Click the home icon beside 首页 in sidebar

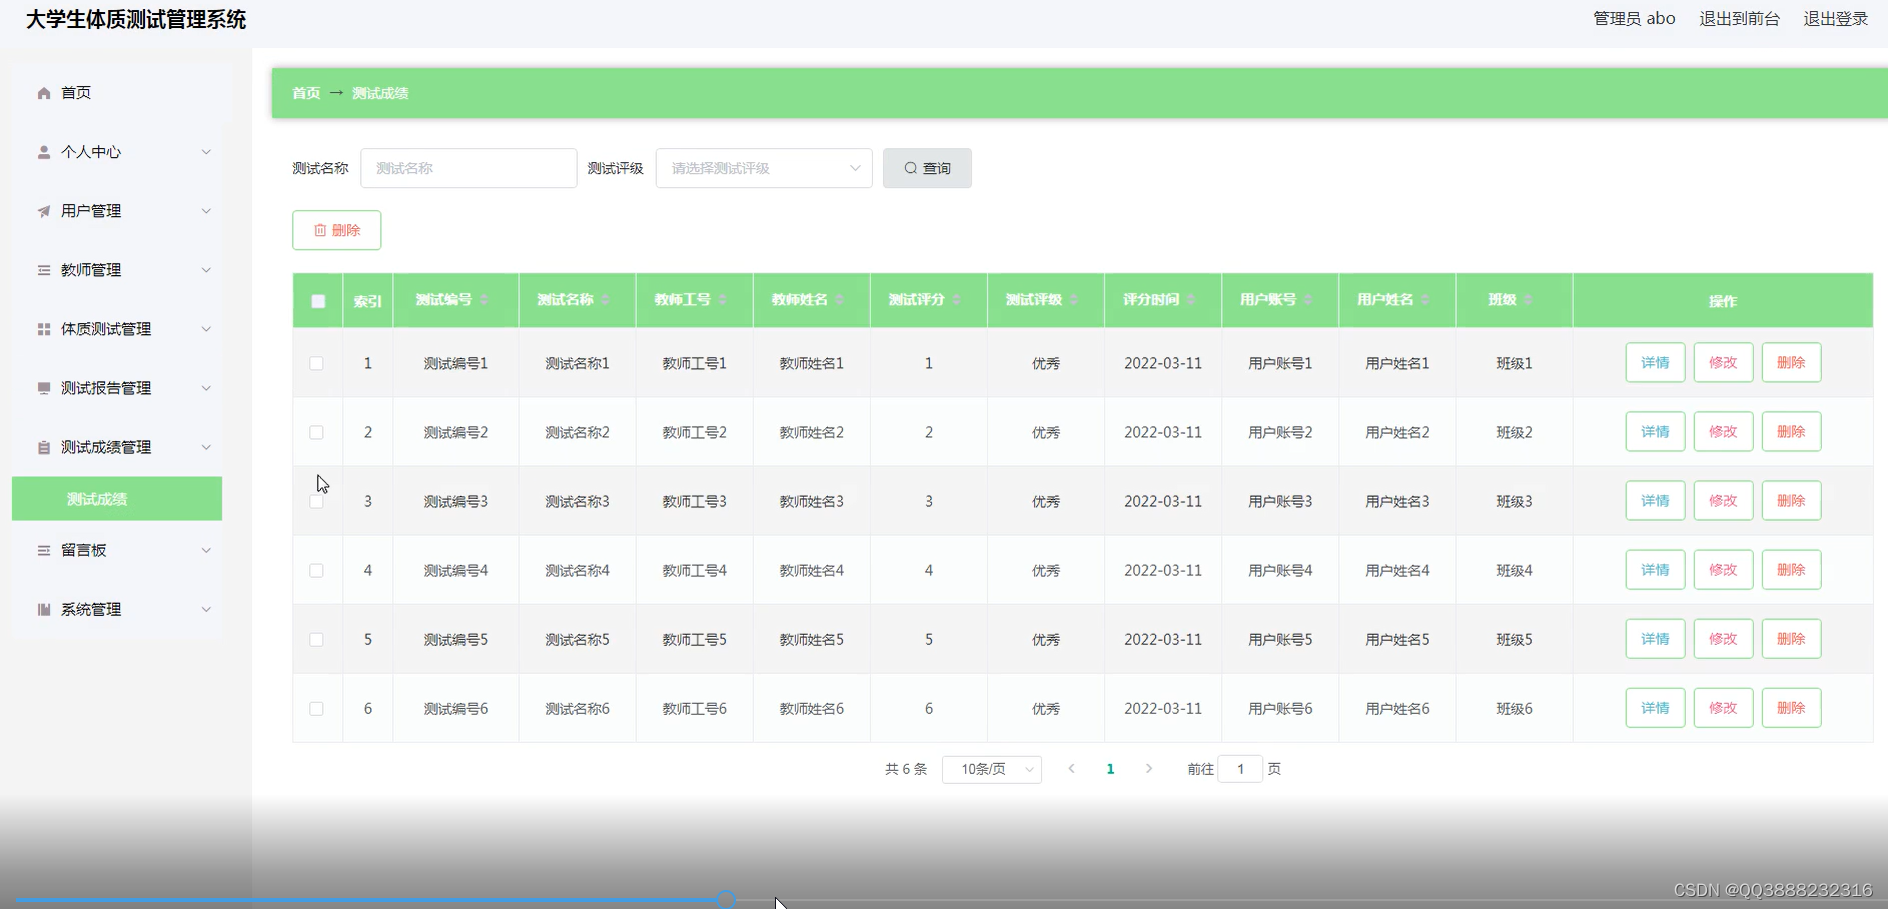point(44,93)
